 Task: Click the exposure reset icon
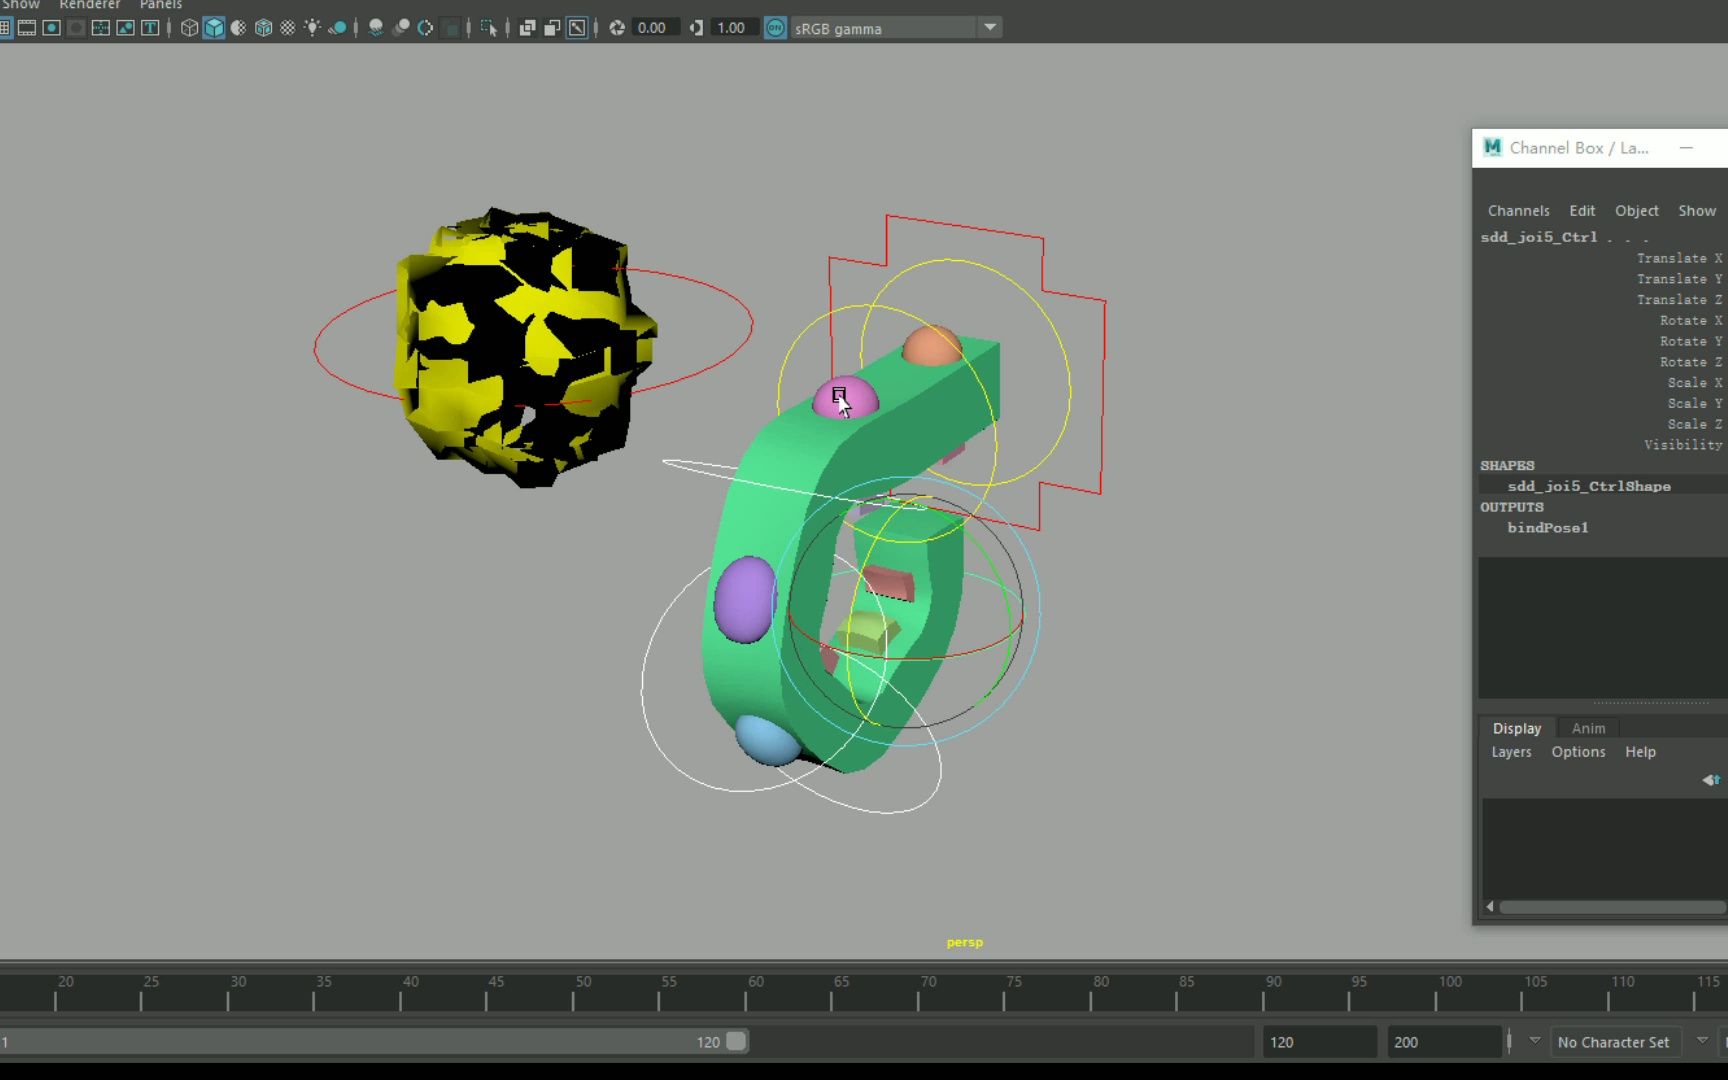pyautogui.click(x=617, y=28)
